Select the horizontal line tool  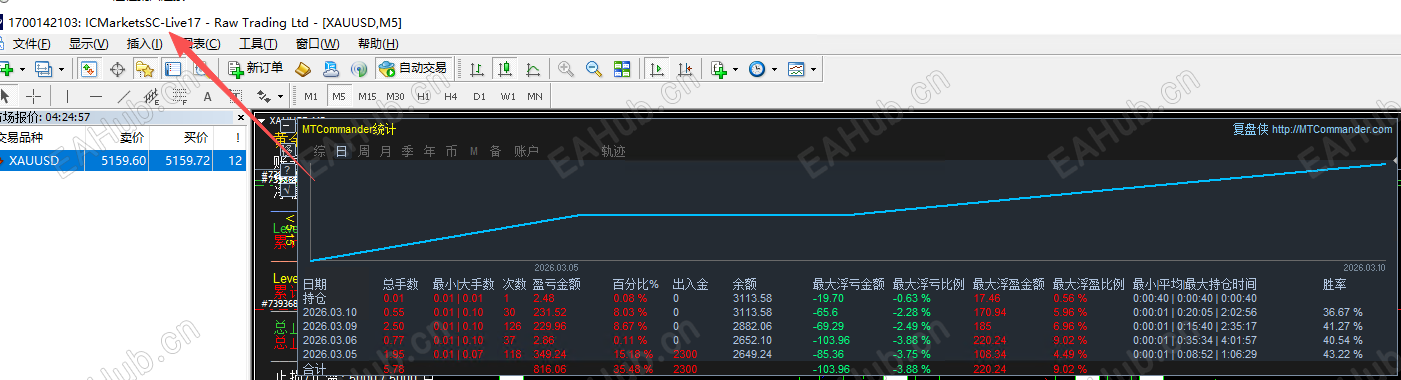click(x=96, y=96)
